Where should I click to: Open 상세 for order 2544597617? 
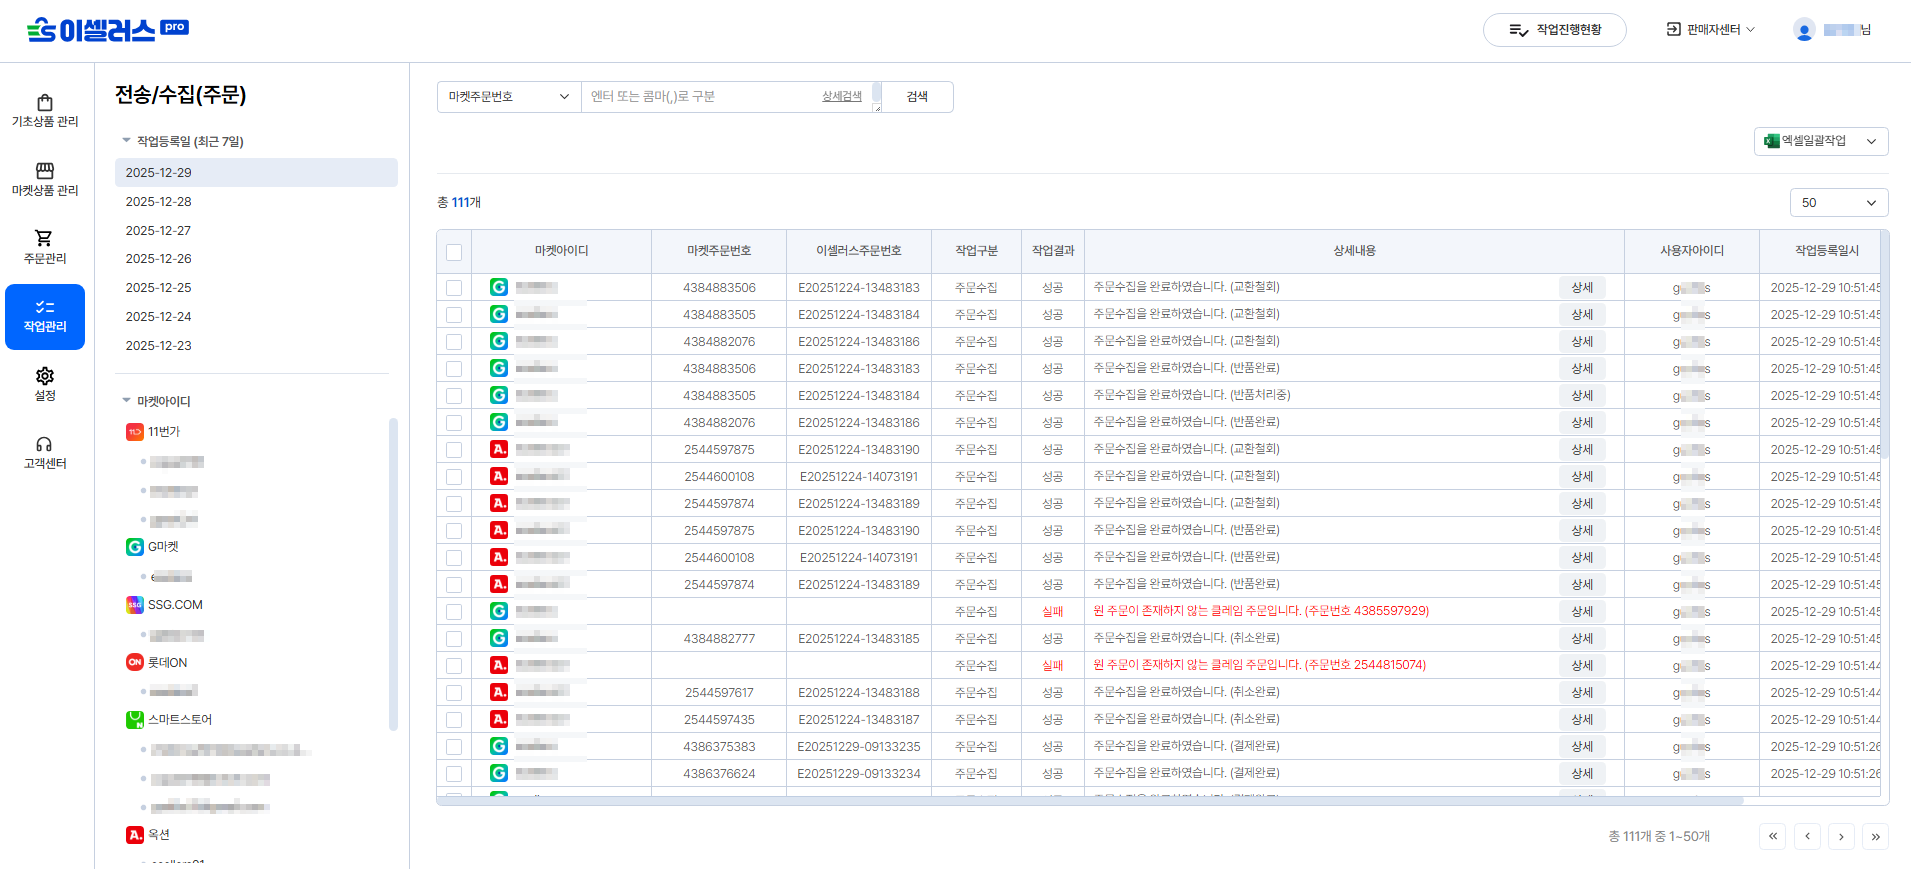click(1582, 692)
